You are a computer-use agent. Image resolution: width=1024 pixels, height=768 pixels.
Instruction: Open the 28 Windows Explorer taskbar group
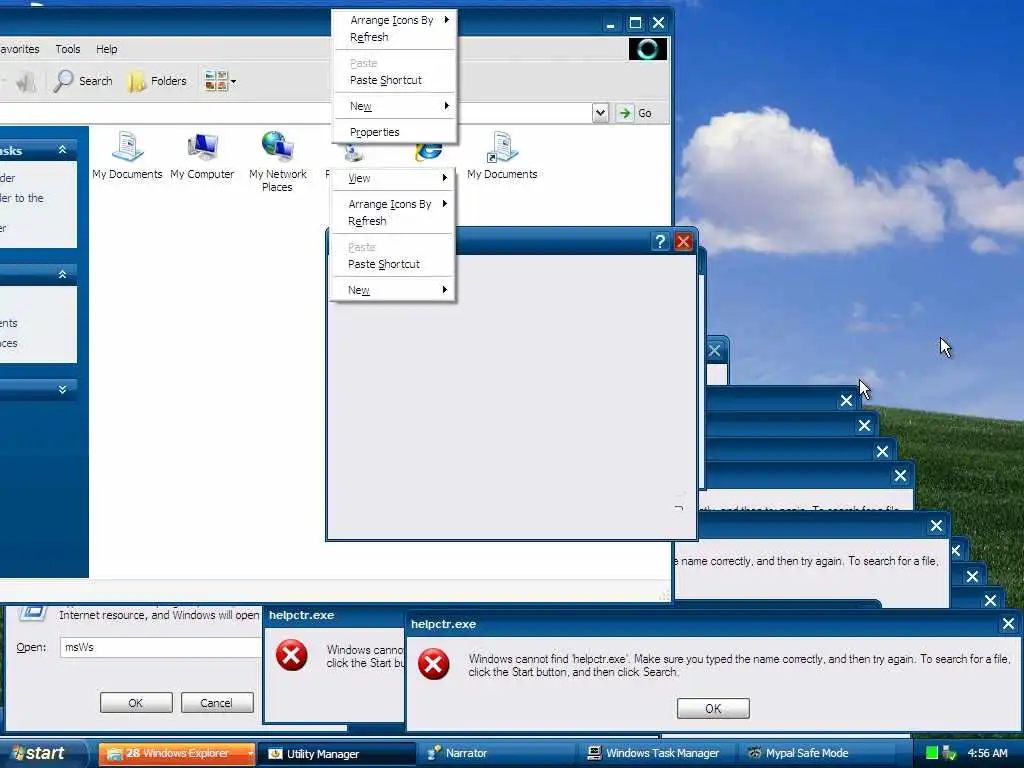coord(178,754)
